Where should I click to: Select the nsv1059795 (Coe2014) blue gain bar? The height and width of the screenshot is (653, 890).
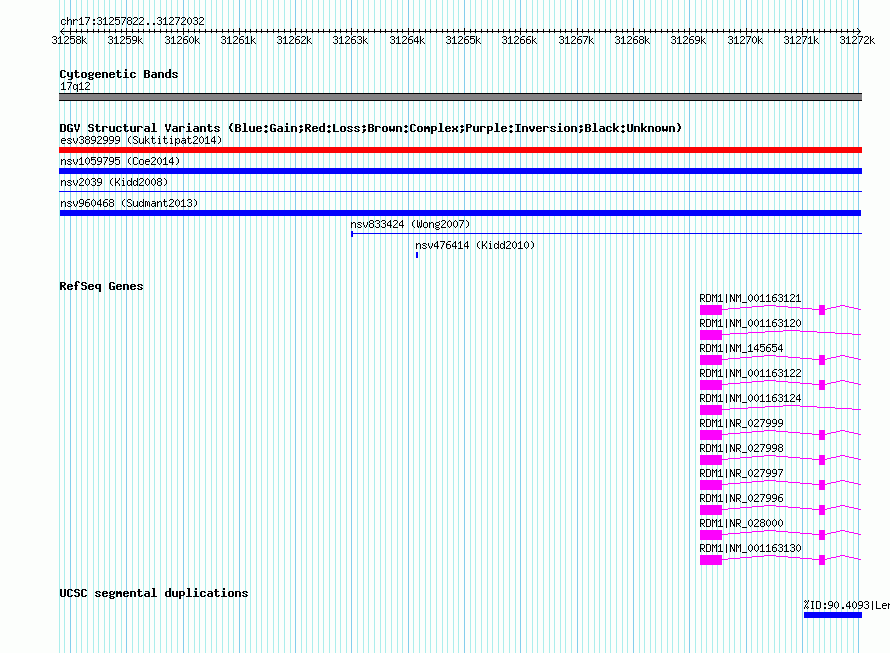(460, 171)
